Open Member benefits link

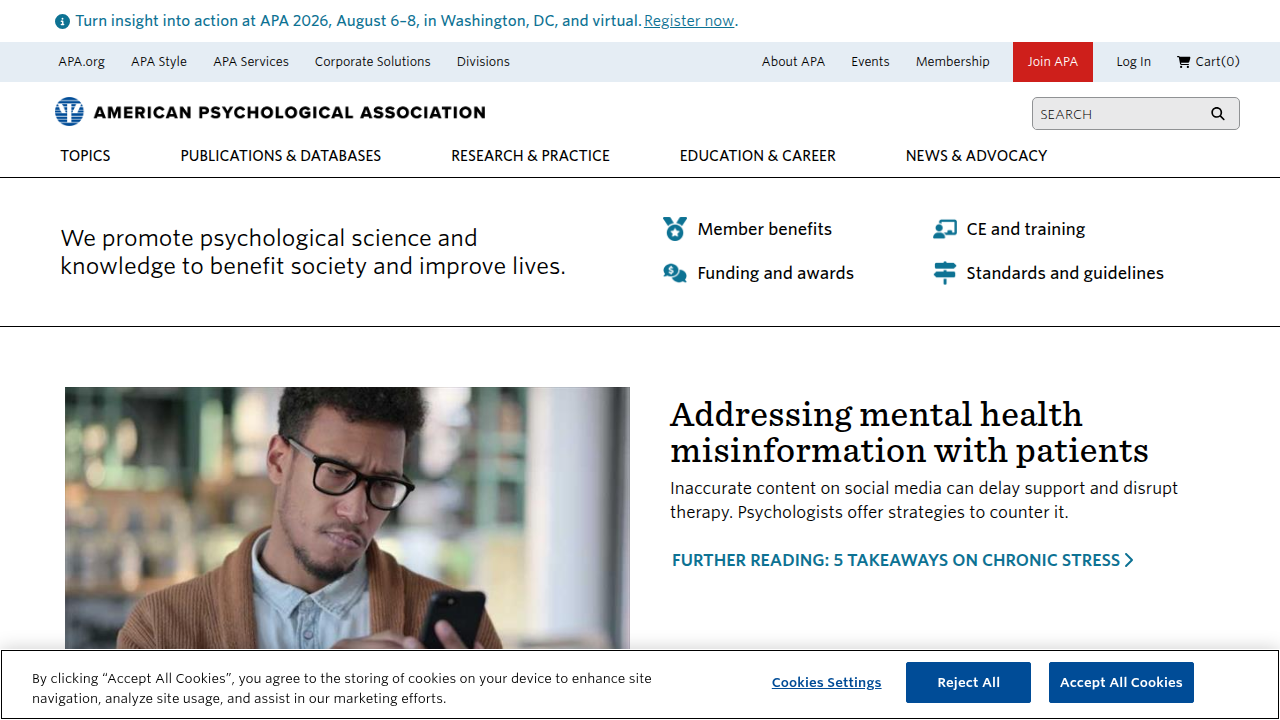pyautogui.click(x=764, y=229)
